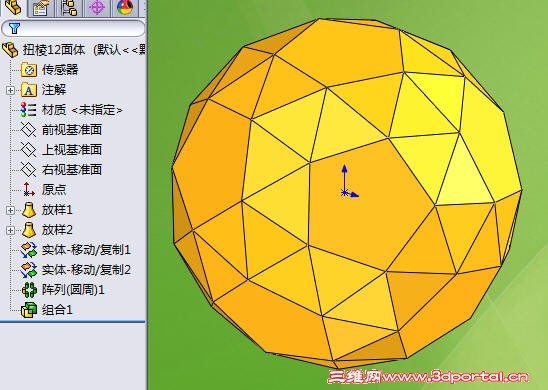
Task: Click the material icon beside 材质
Action: point(28,110)
